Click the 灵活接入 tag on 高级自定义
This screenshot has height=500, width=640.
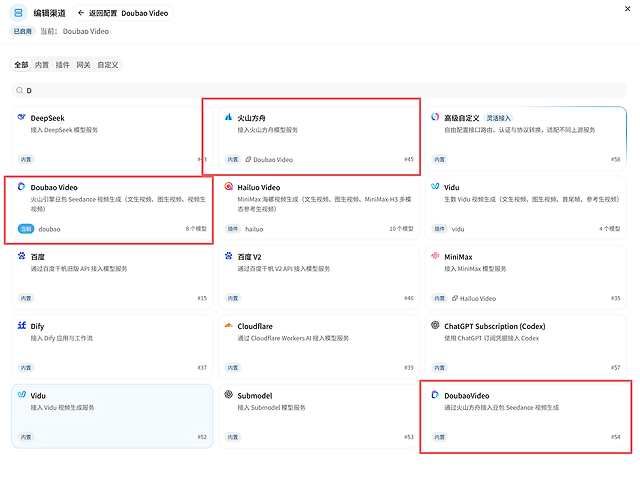[x=498, y=118]
